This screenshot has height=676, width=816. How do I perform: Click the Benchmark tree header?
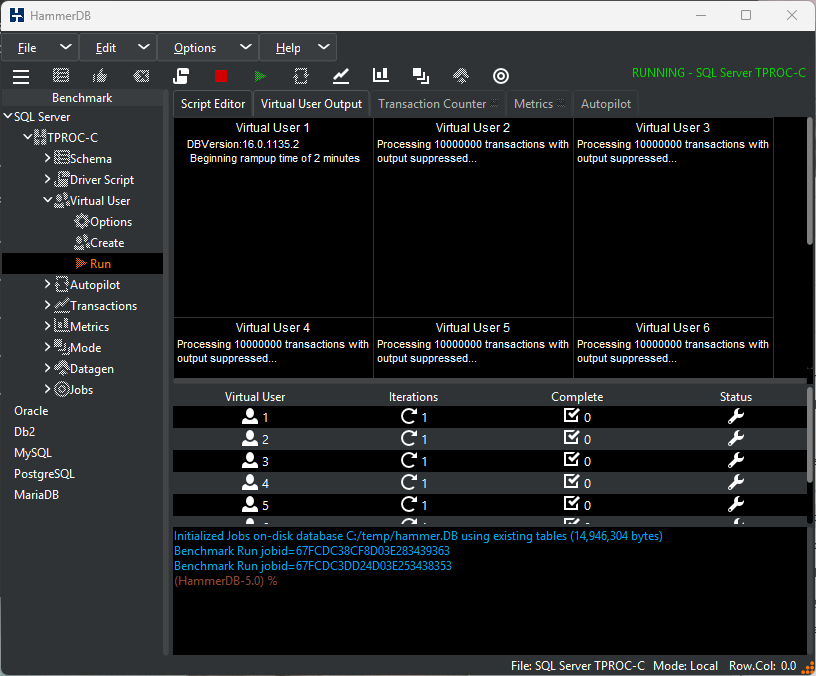pyautogui.click(x=82, y=98)
